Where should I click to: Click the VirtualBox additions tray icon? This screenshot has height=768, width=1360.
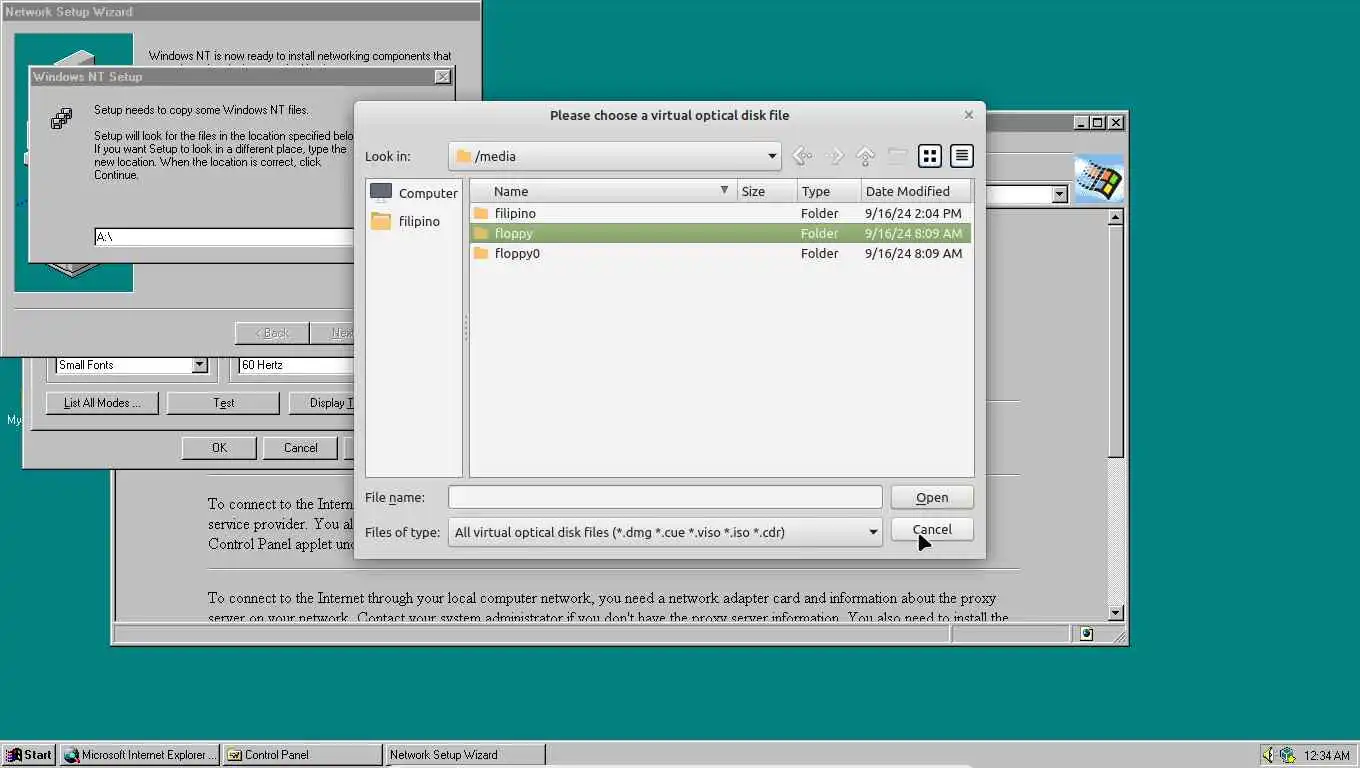(x=1287, y=755)
